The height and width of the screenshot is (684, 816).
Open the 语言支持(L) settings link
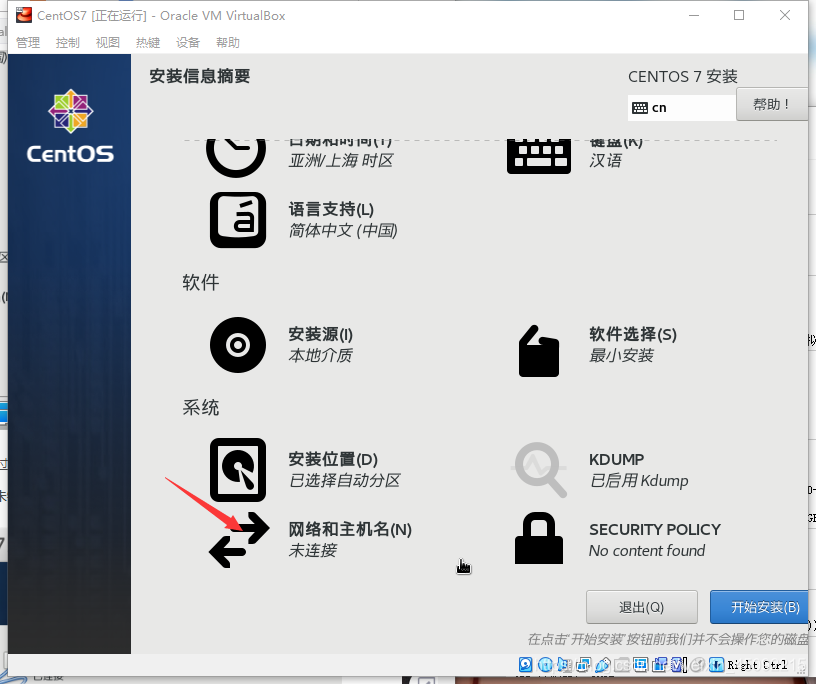332,209
